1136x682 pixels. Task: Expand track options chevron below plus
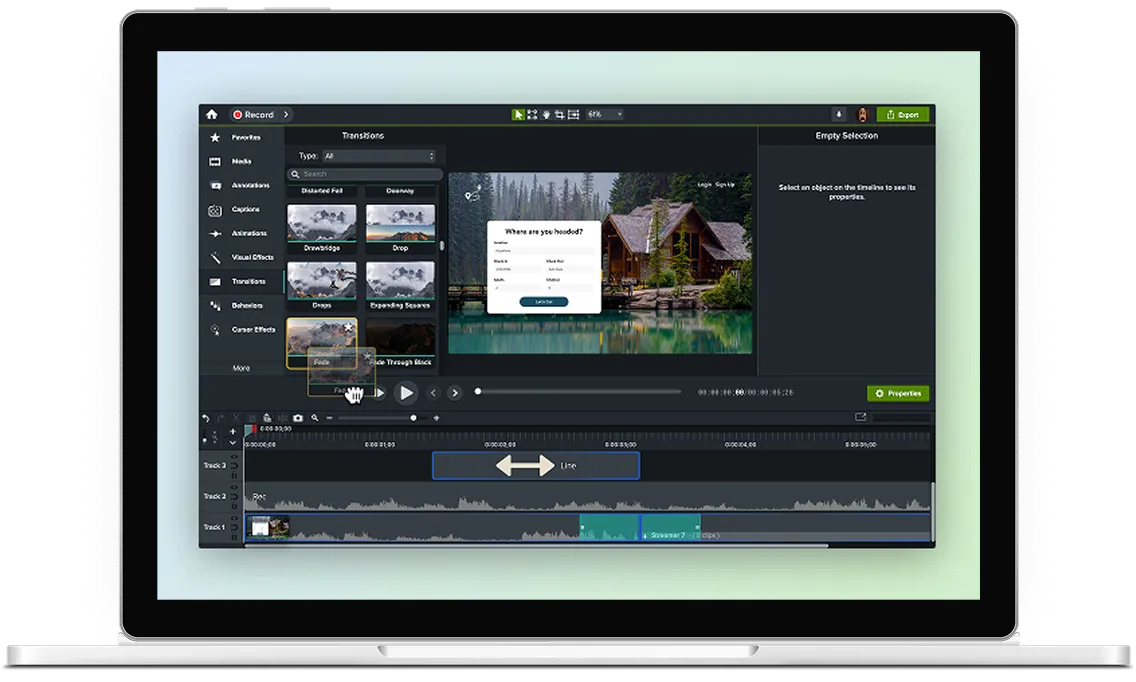(233, 442)
